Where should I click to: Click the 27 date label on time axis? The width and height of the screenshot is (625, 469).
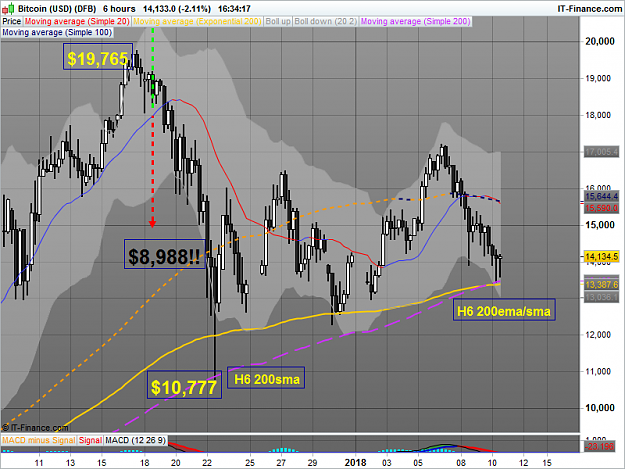(x=281, y=463)
